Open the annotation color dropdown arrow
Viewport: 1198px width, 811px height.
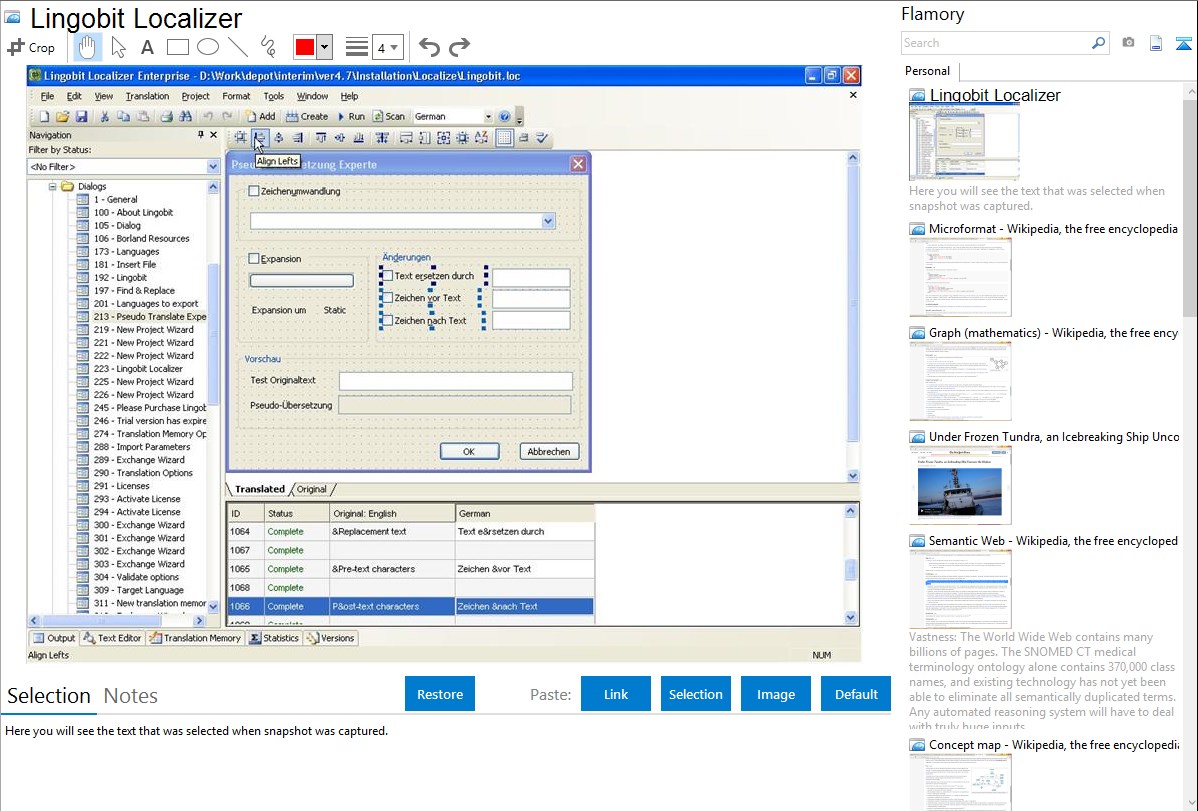326,47
